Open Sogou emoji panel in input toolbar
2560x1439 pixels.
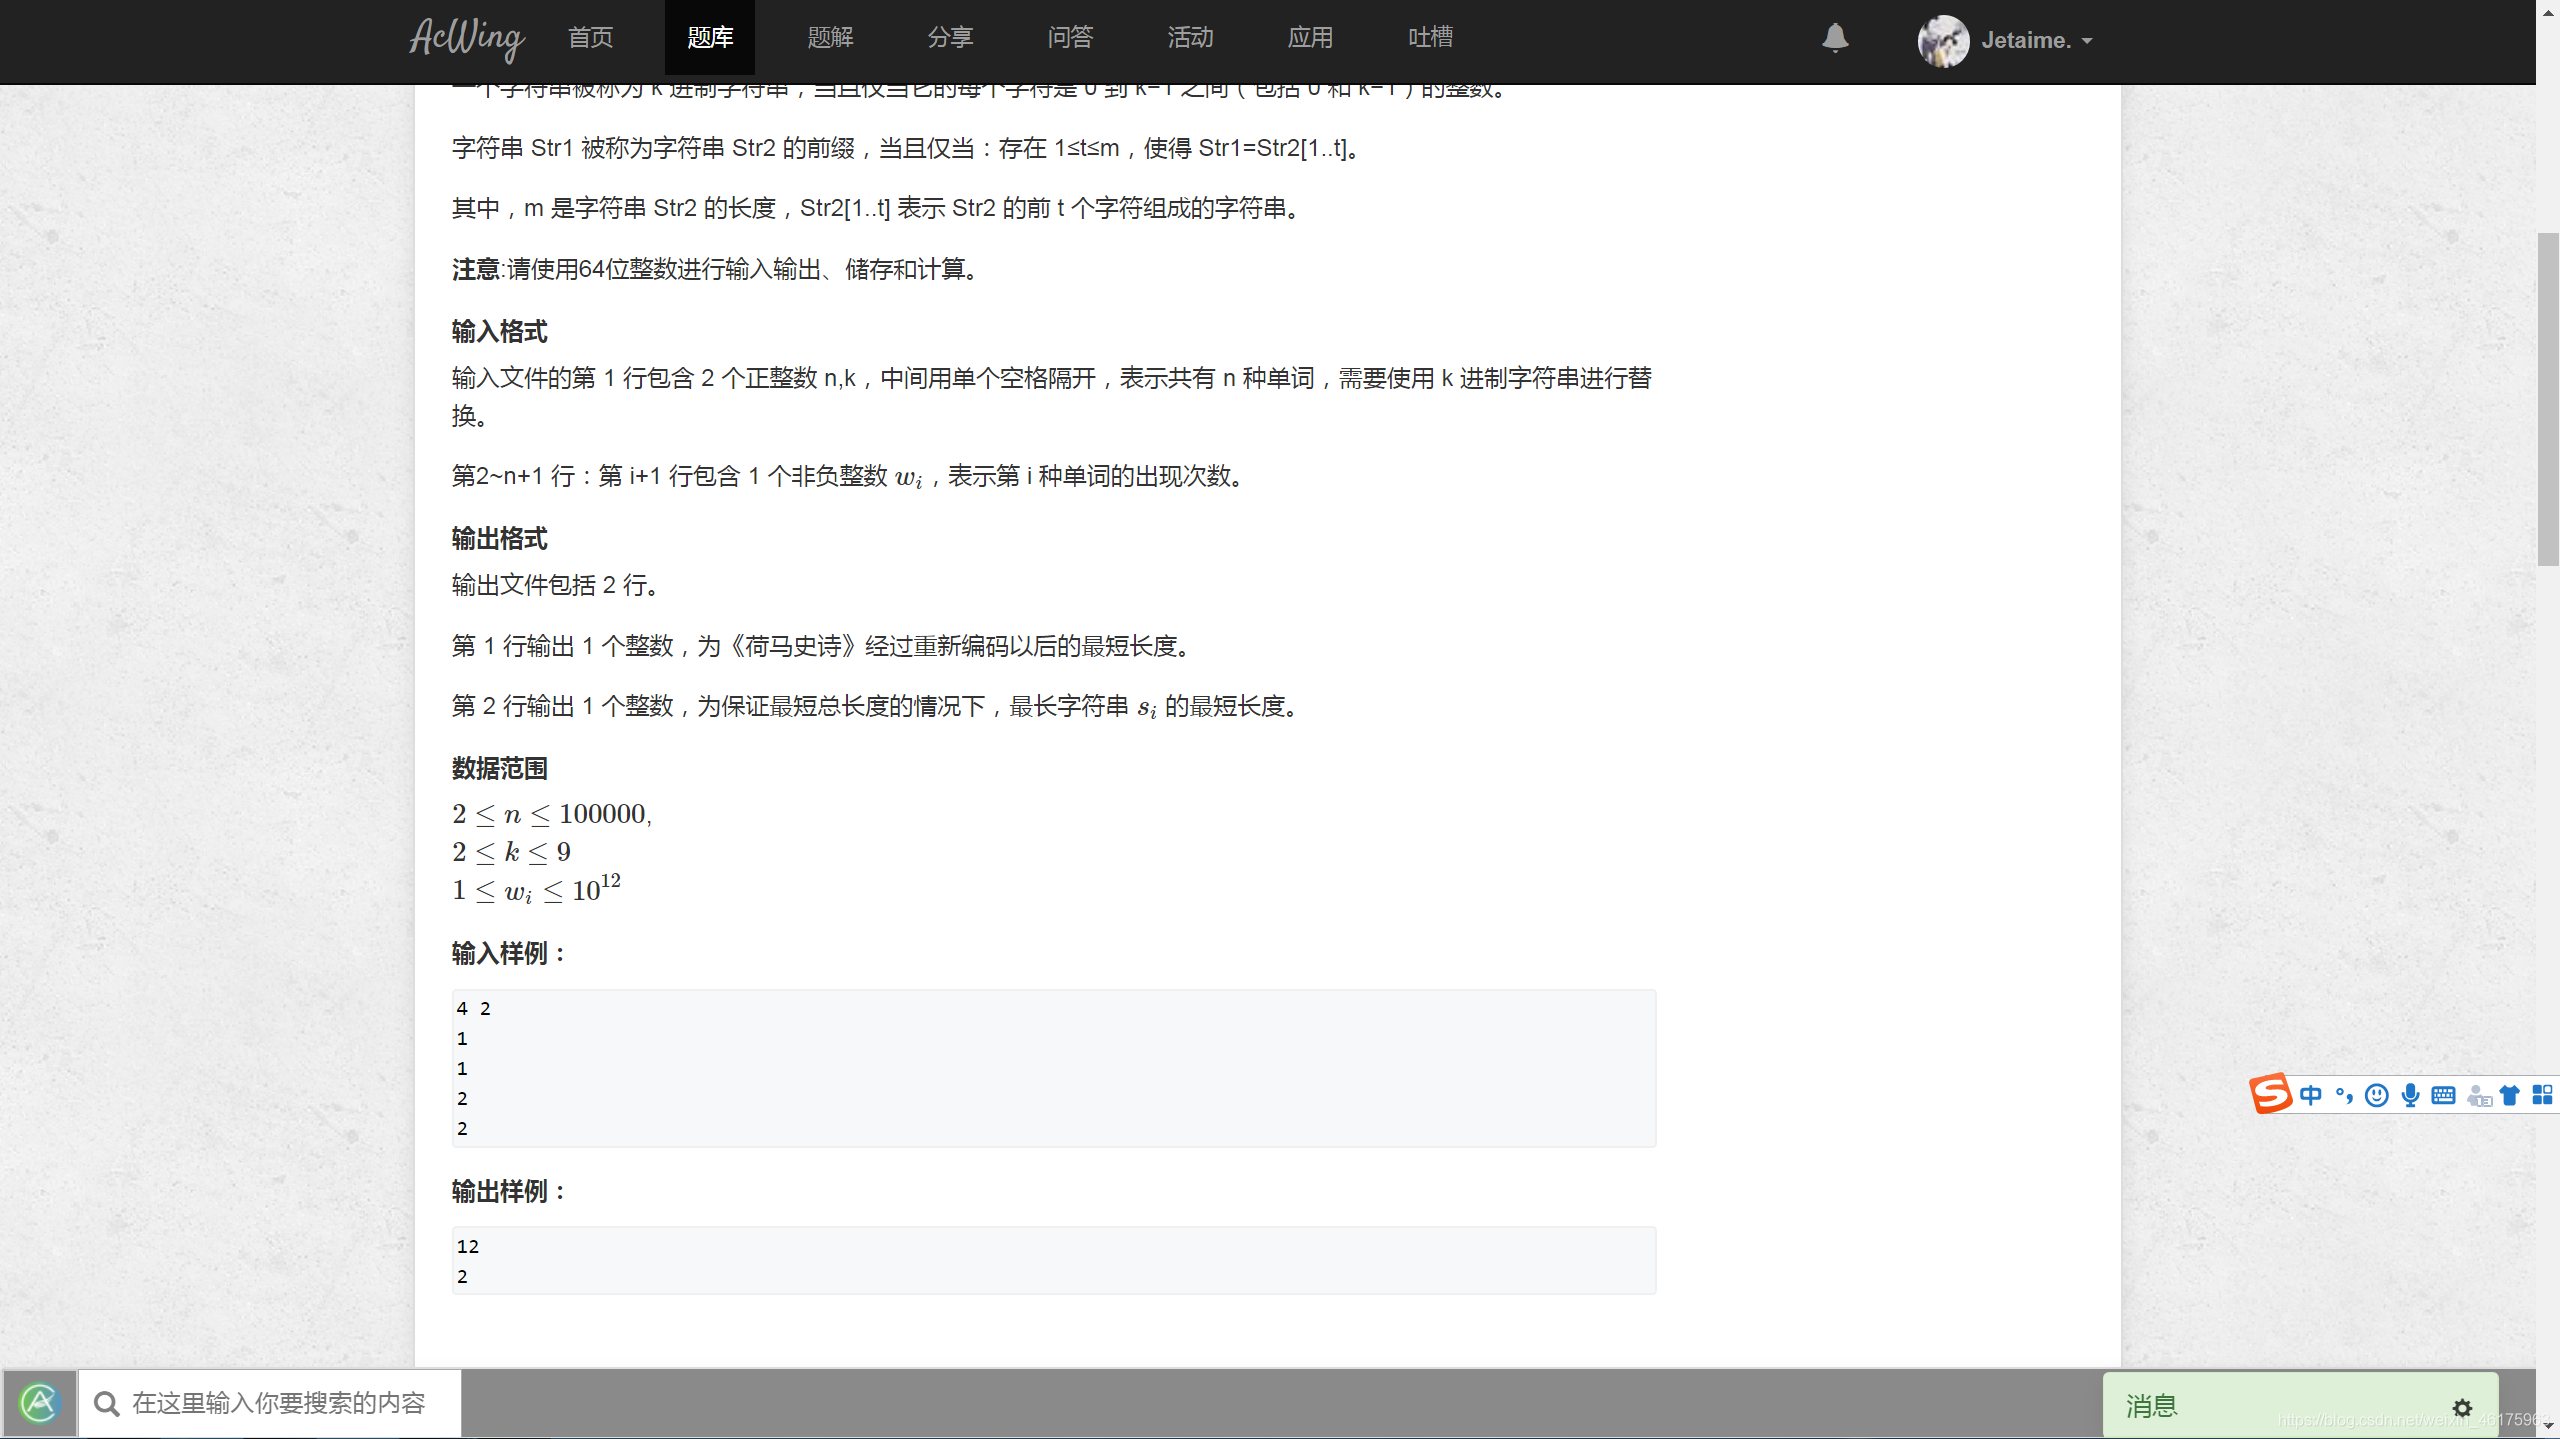(x=2377, y=1095)
